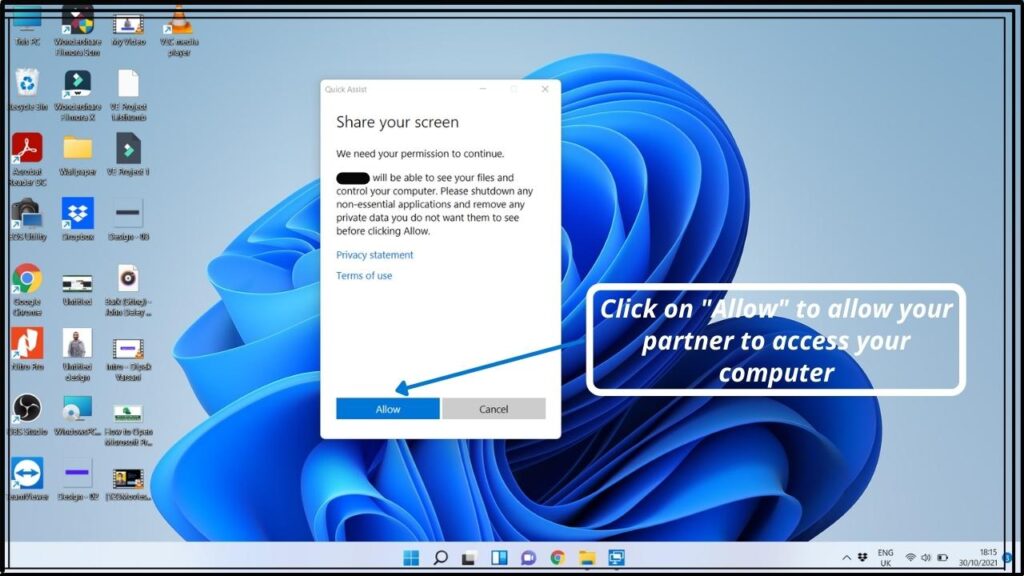
Task: Open Task View from the taskbar
Action: [470, 558]
